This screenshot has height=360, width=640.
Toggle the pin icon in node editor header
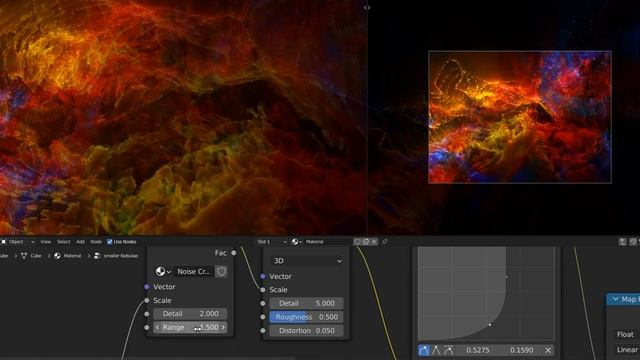pyautogui.click(x=384, y=242)
